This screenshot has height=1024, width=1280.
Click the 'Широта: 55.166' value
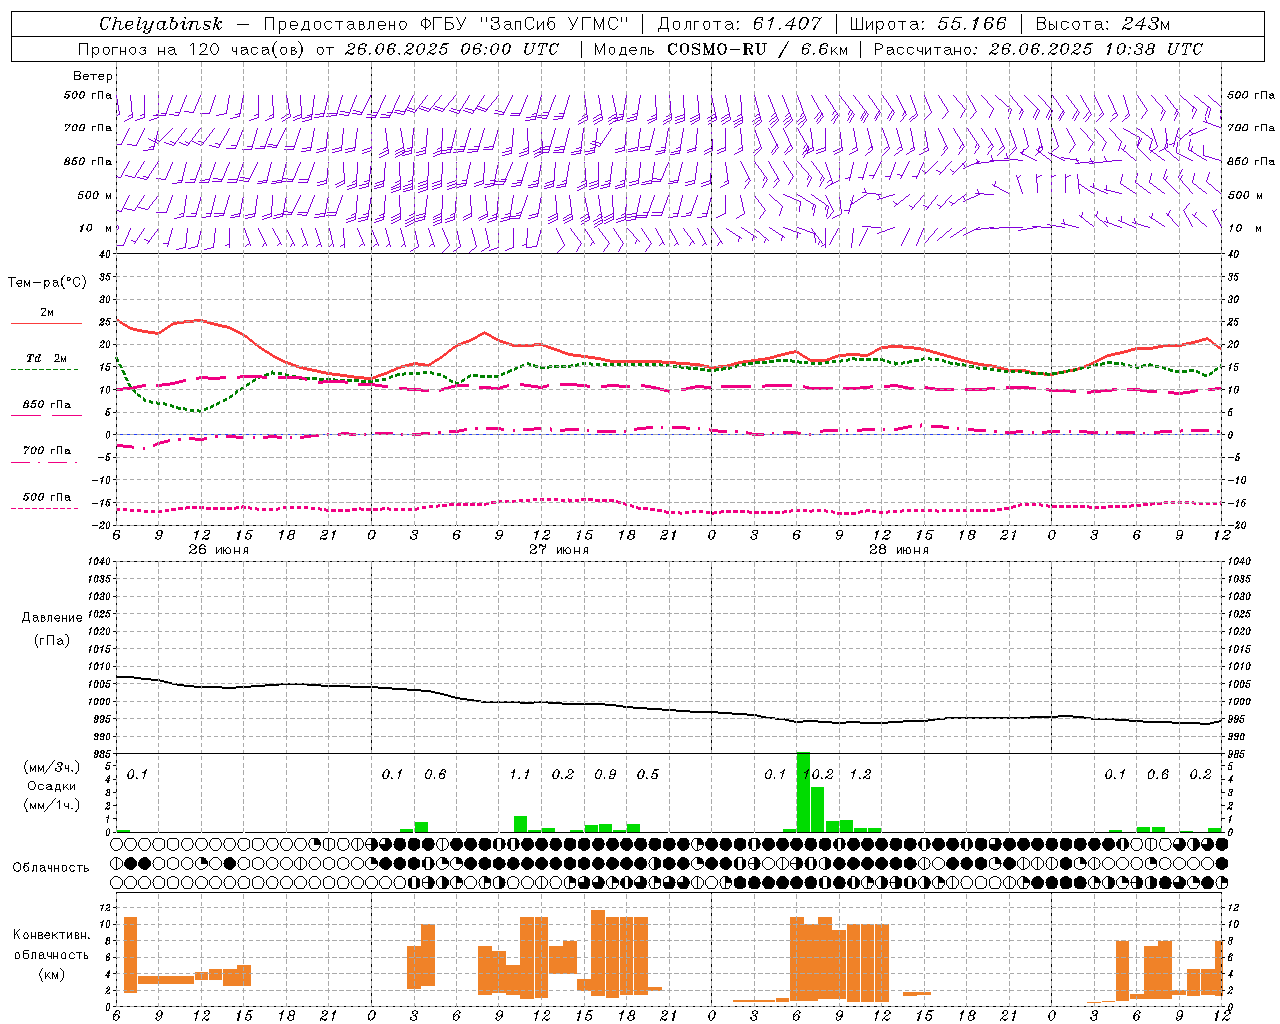pos(928,24)
